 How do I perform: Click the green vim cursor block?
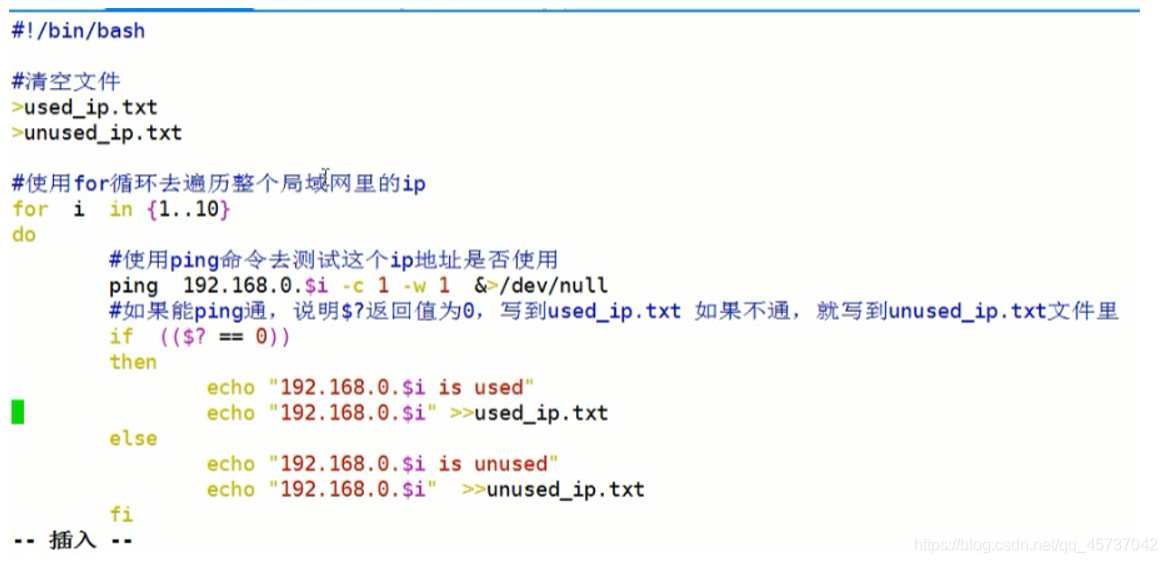[17, 412]
